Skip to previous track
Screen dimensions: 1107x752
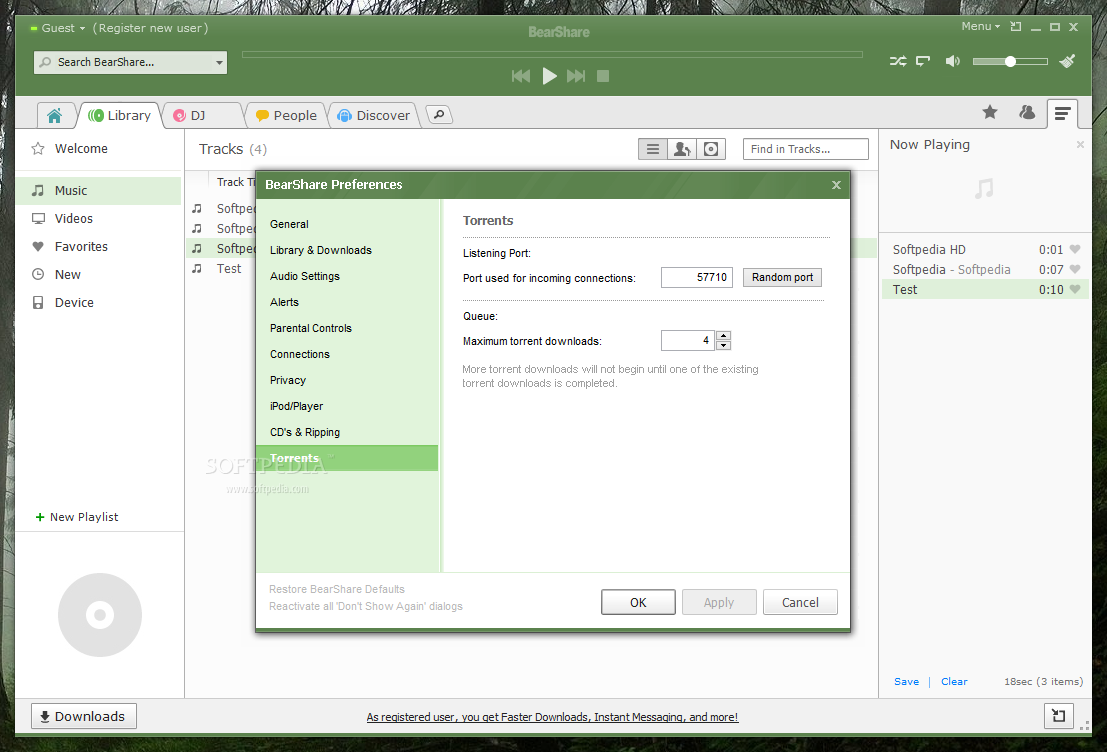521,76
